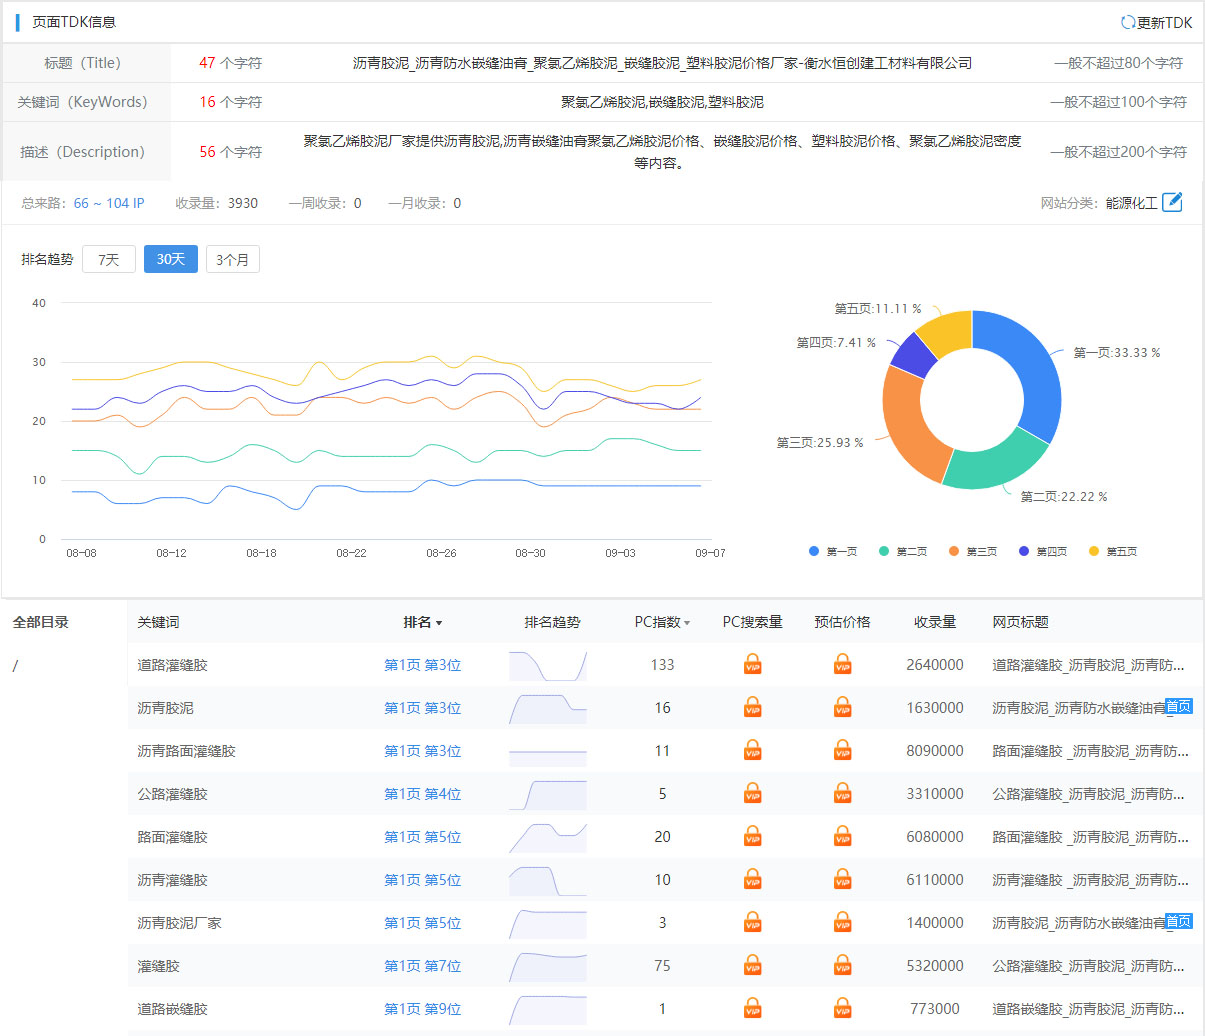Click keyword 沥青胶泥厂家
This screenshot has width=1205, height=1036.
click(179, 922)
